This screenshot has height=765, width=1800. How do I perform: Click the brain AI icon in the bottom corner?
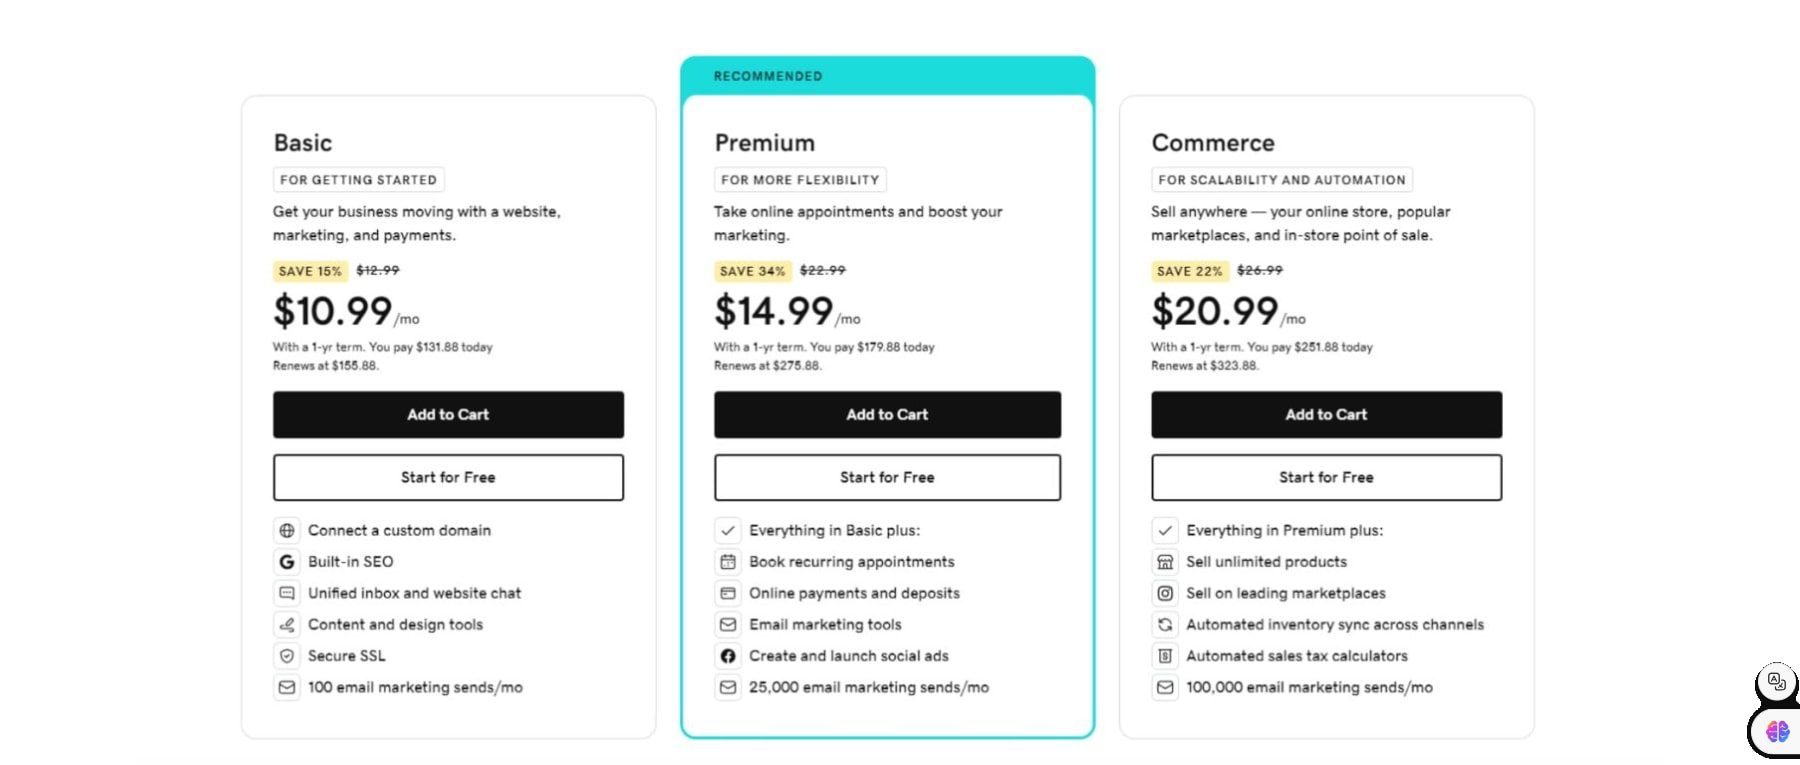point(1775,731)
